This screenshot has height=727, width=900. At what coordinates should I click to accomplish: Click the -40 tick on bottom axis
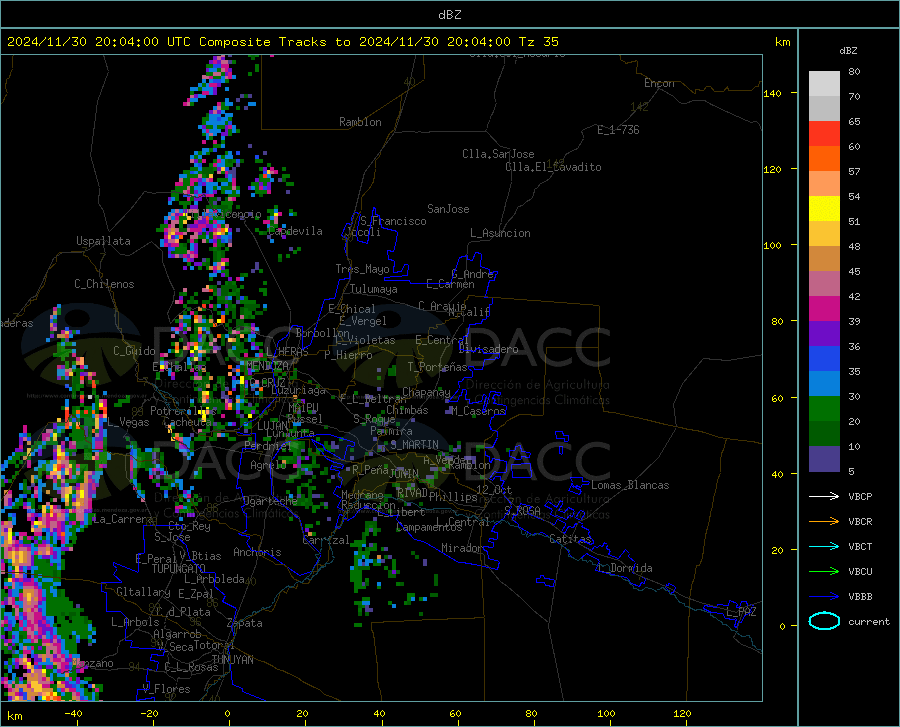pyautogui.click(x=73, y=714)
